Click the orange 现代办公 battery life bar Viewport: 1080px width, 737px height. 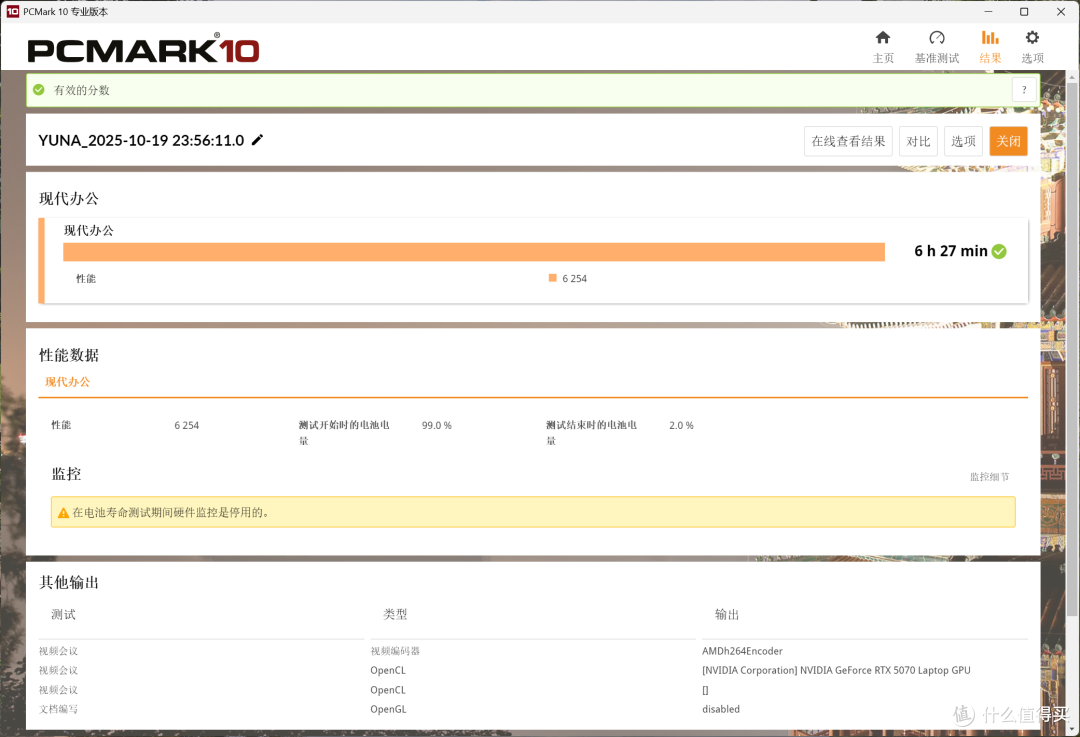point(474,252)
